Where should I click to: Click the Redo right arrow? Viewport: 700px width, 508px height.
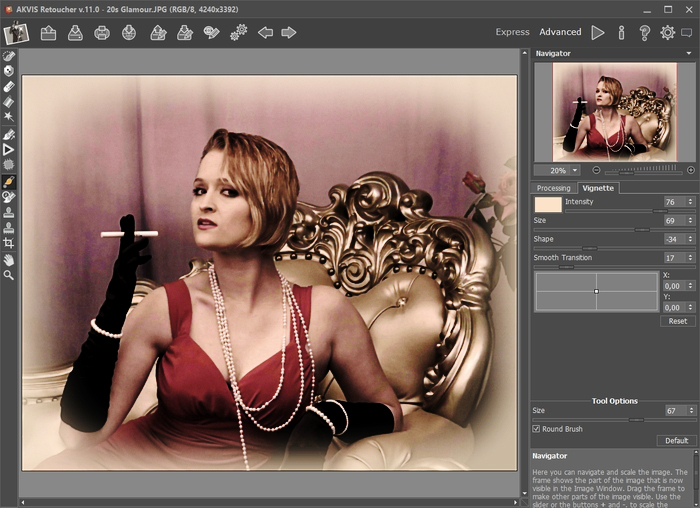[289, 32]
